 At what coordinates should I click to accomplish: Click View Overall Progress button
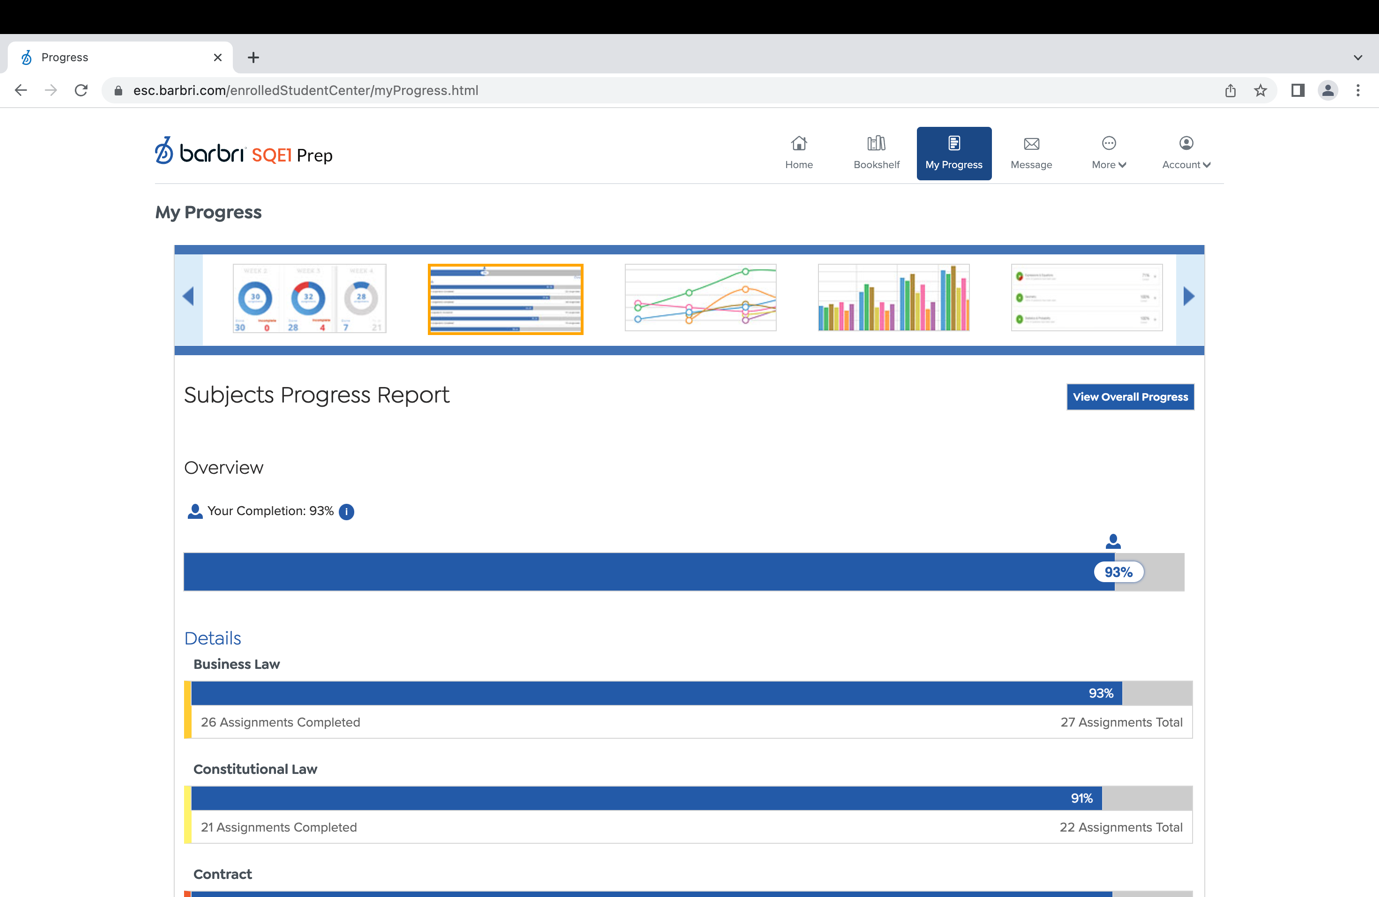coord(1130,397)
